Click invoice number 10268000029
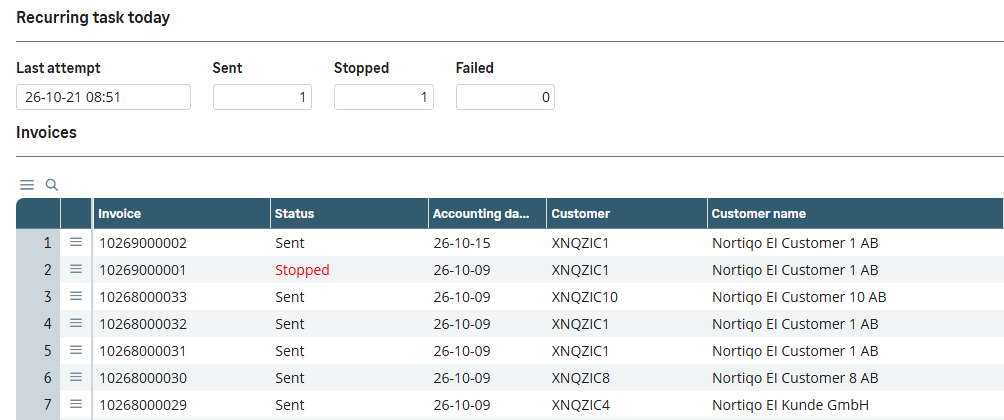This screenshot has height=420, width=1004. [x=143, y=405]
